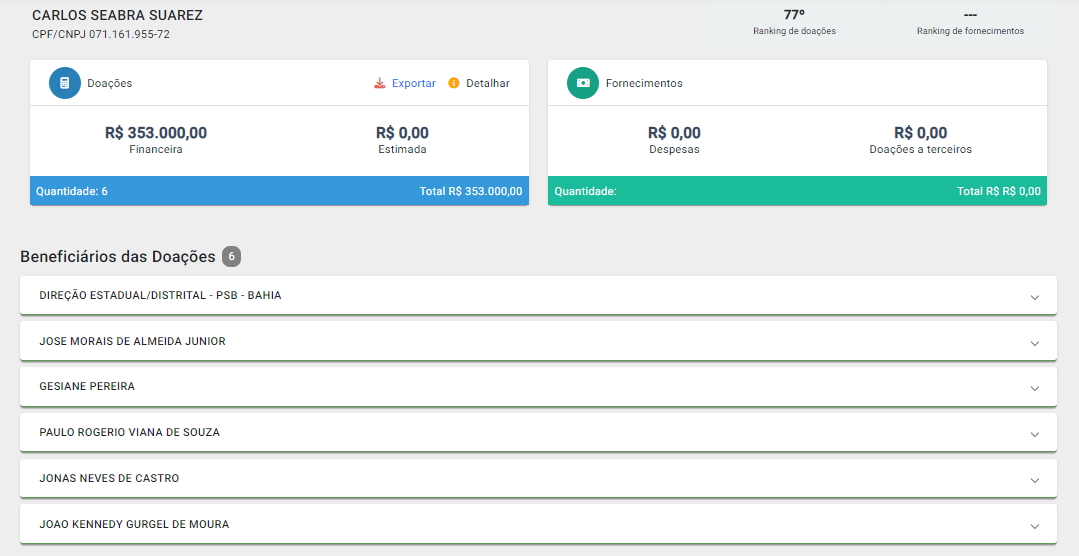Click the 77º donations ranking value
1079x556 pixels.
[x=794, y=14]
